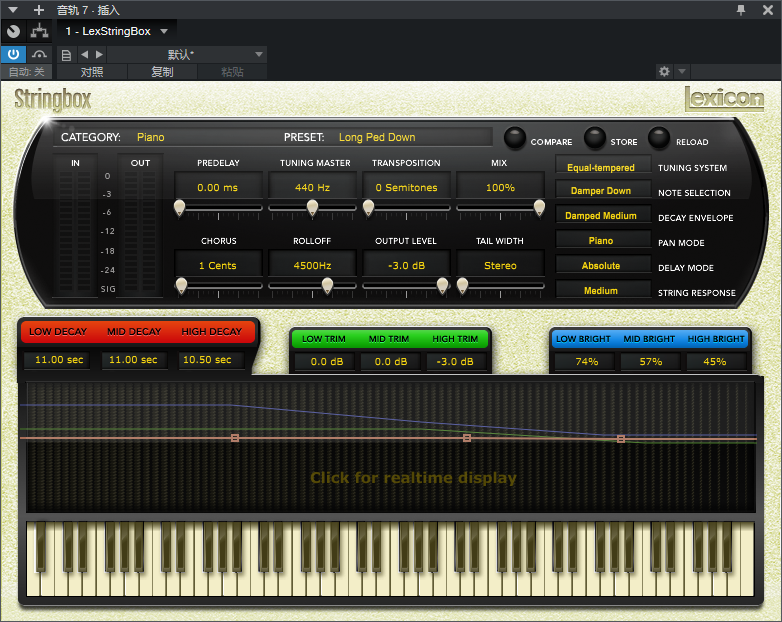Screen dimensions: 782x622
Task: Click the 0.00 ms predelay value
Action: (217, 188)
